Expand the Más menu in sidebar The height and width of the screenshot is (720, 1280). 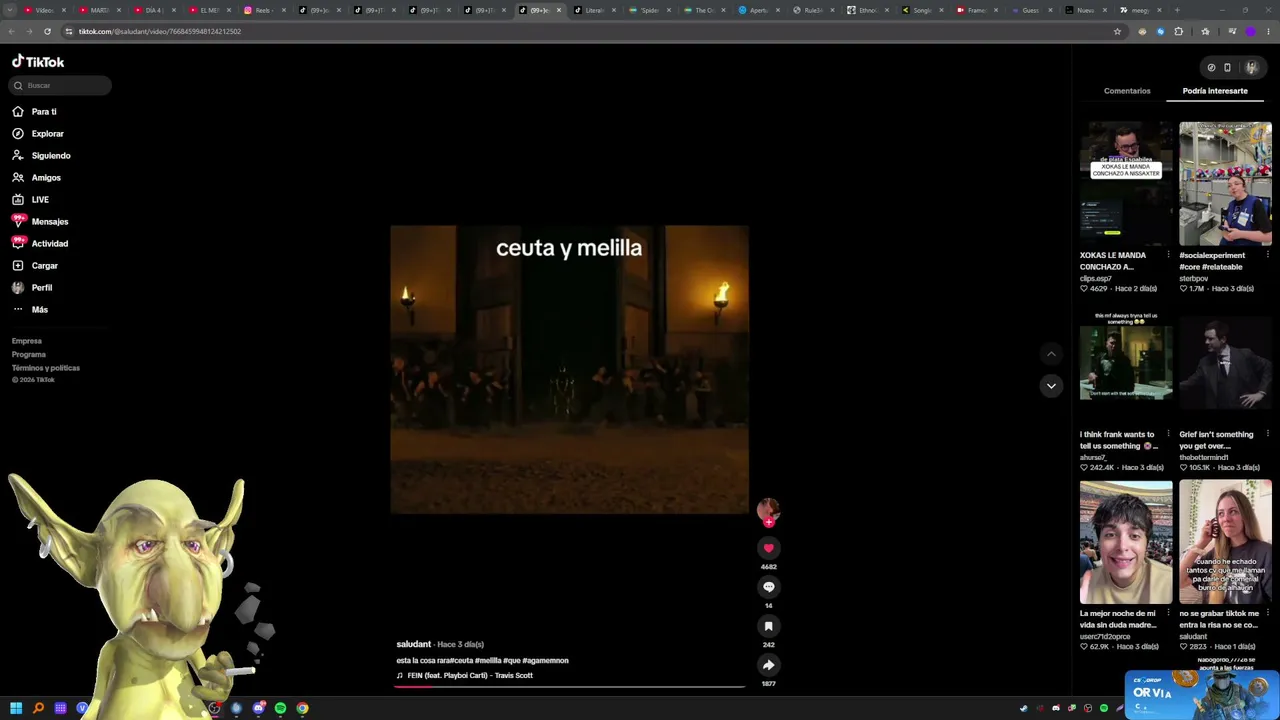[30, 310]
